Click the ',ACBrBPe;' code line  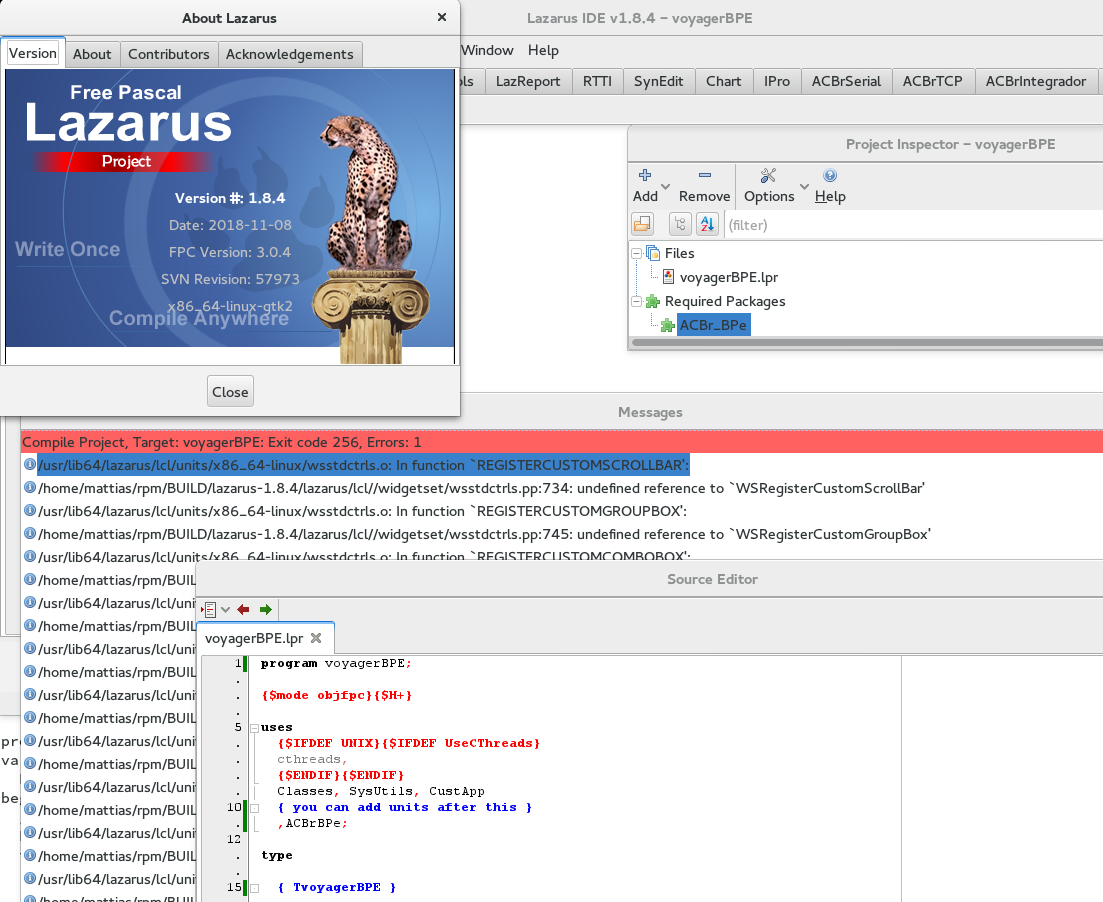click(x=312, y=823)
